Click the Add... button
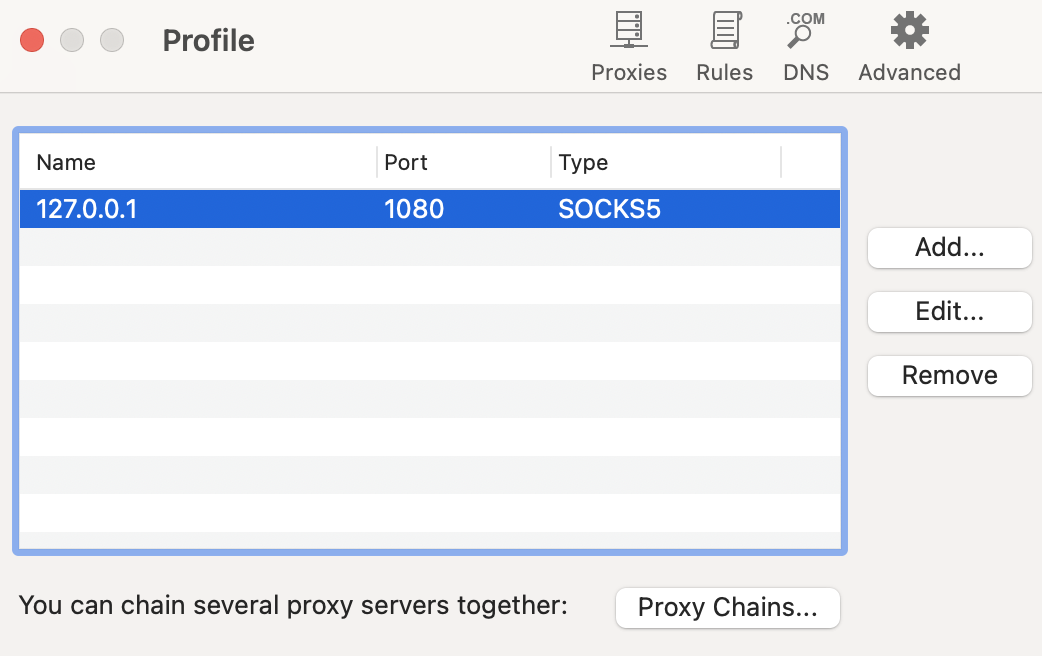Screen dimensions: 1042x656 tap(949, 248)
